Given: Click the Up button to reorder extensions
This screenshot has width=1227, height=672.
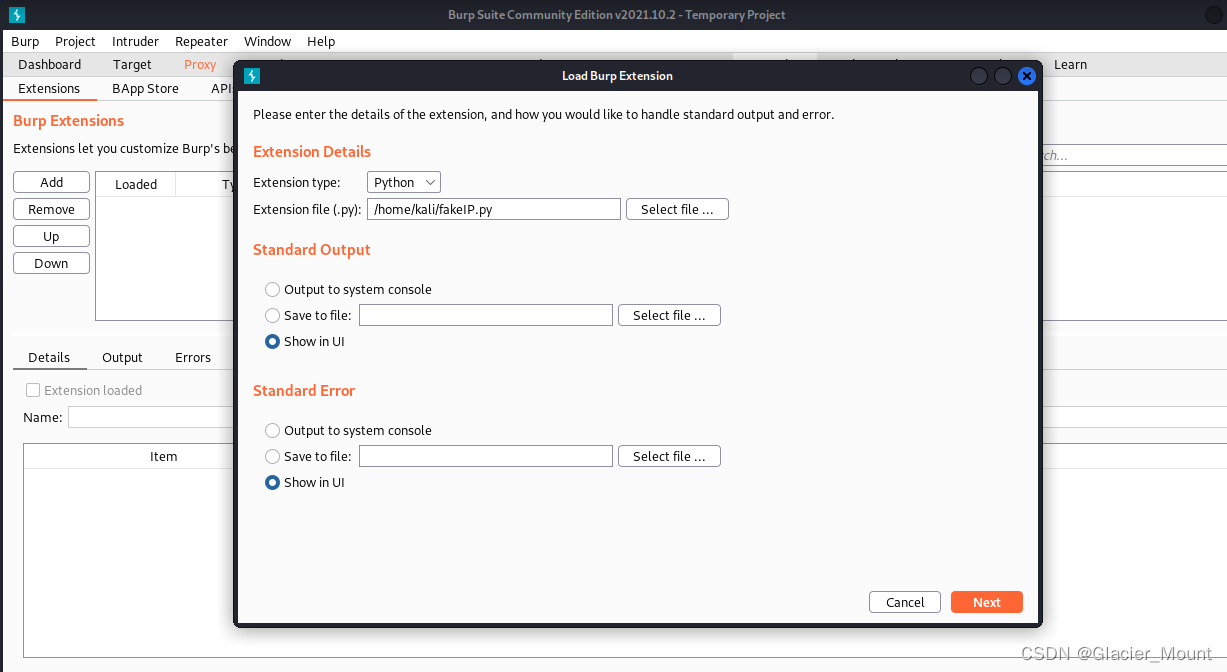Looking at the screenshot, I should [51, 236].
